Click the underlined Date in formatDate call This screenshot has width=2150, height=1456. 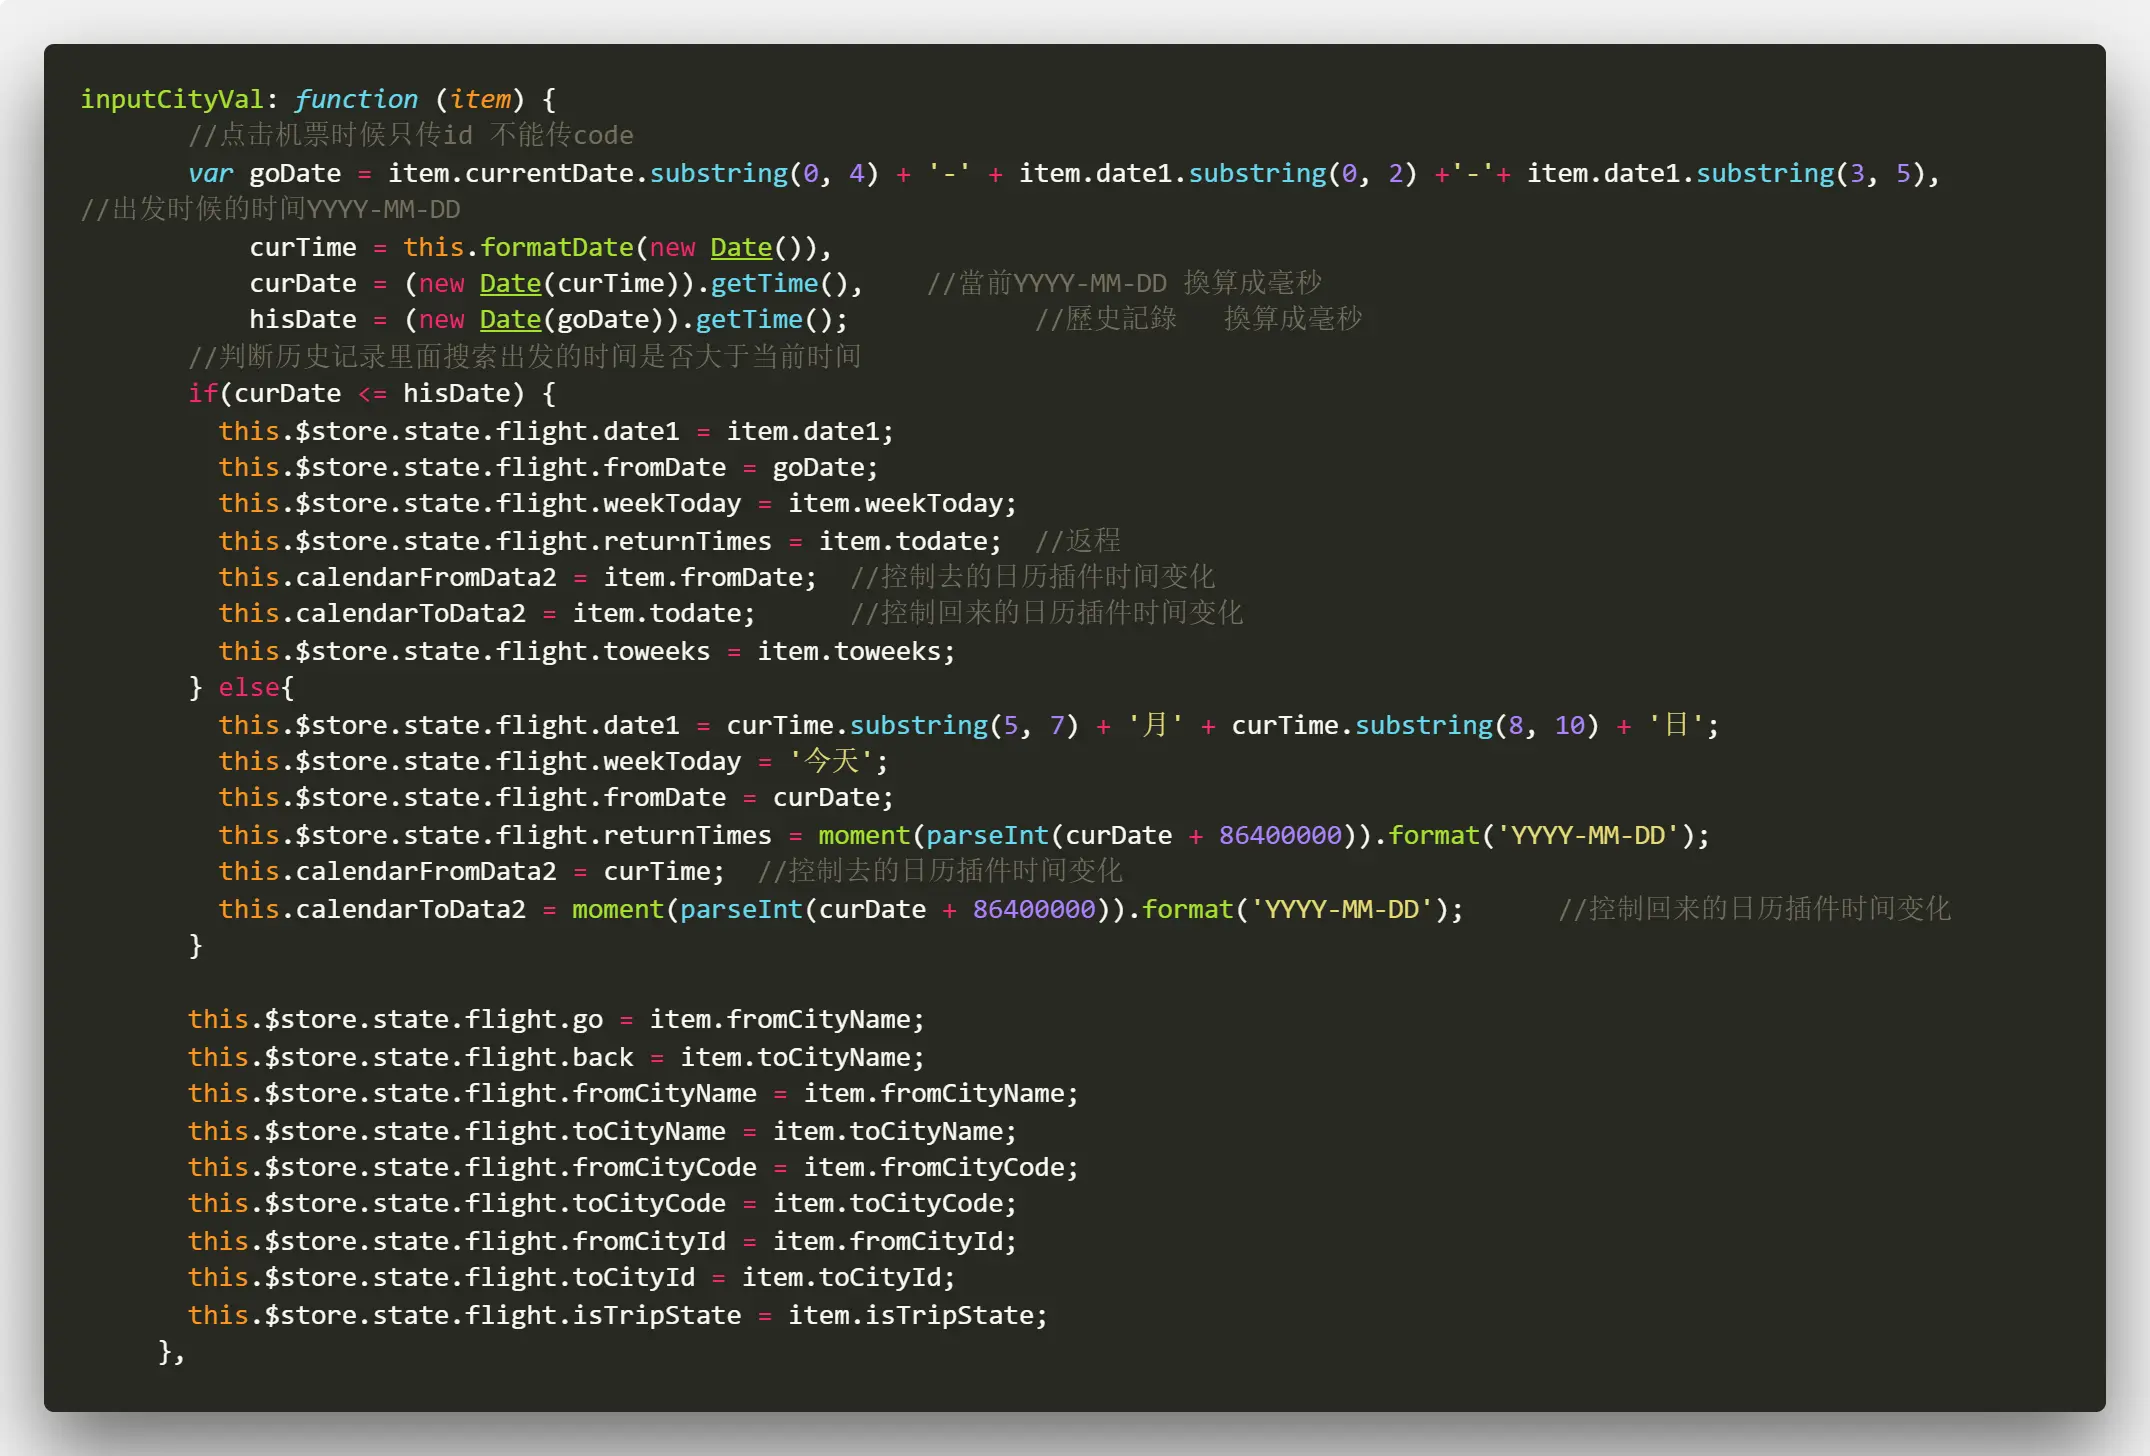pos(741,247)
